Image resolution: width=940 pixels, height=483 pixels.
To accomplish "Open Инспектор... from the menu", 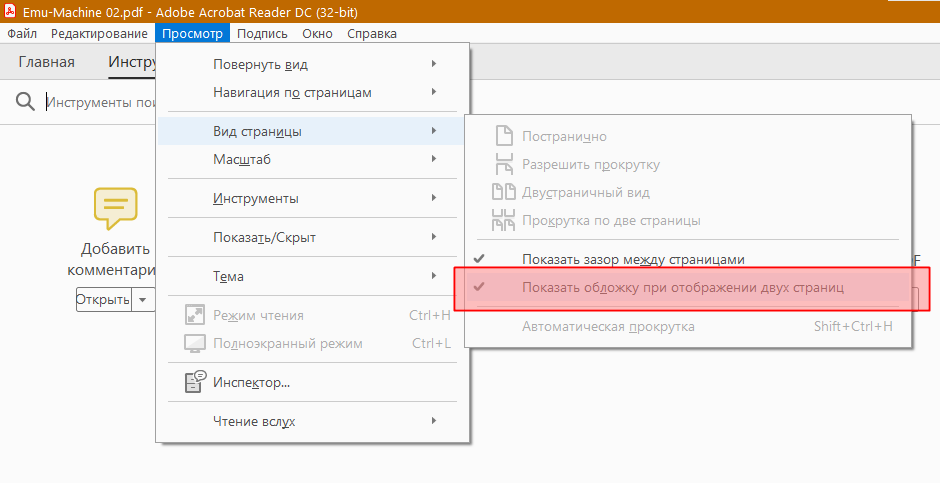I will click(312, 382).
